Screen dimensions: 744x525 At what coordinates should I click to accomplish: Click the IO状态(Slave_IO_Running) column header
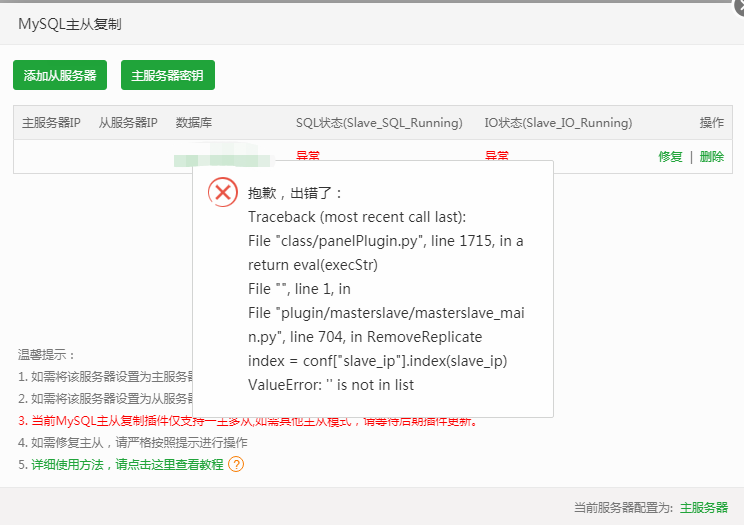coord(558,123)
